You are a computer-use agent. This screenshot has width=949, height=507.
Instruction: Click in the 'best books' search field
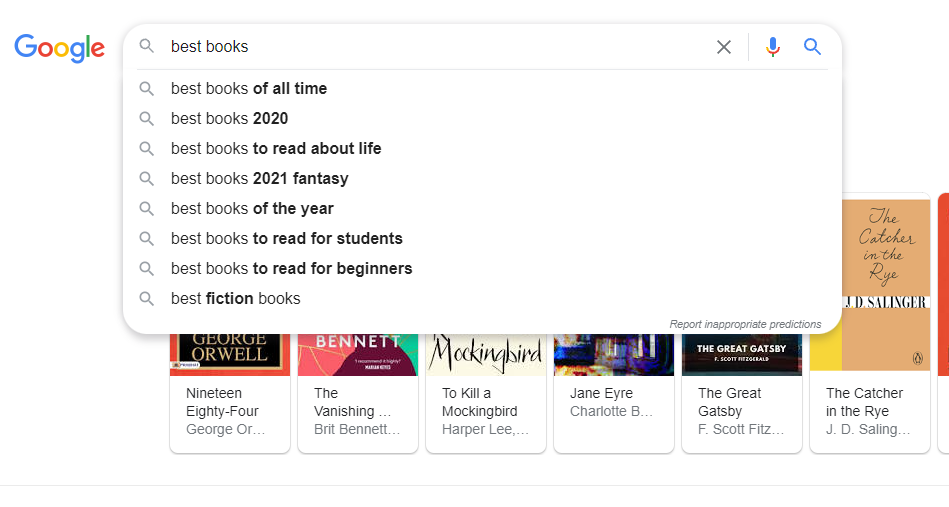(x=430, y=47)
